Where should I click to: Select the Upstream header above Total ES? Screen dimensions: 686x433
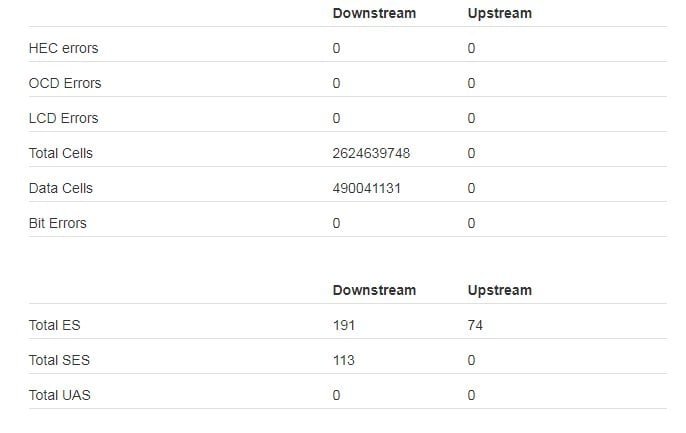coord(499,290)
